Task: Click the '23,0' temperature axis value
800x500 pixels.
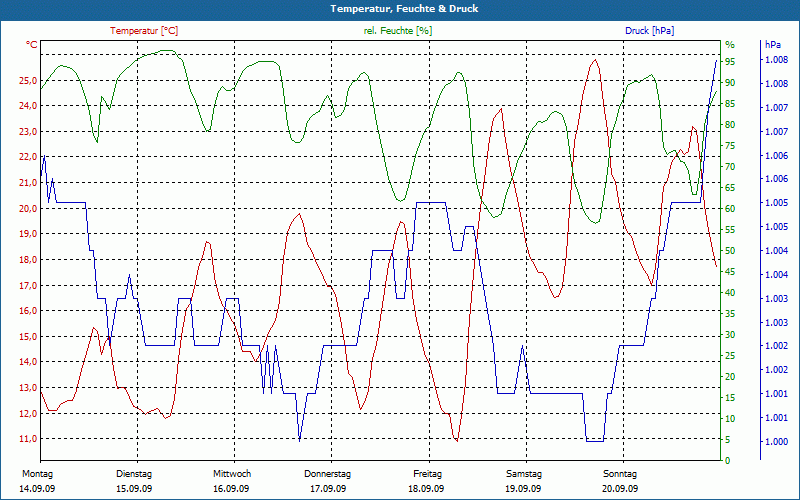Action: coord(28,132)
